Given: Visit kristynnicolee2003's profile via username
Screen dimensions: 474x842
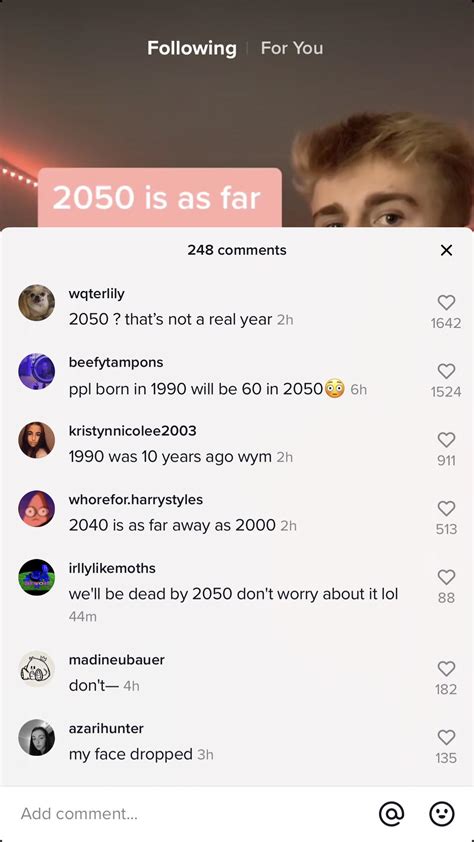Looking at the screenshot, I should 133,431.
